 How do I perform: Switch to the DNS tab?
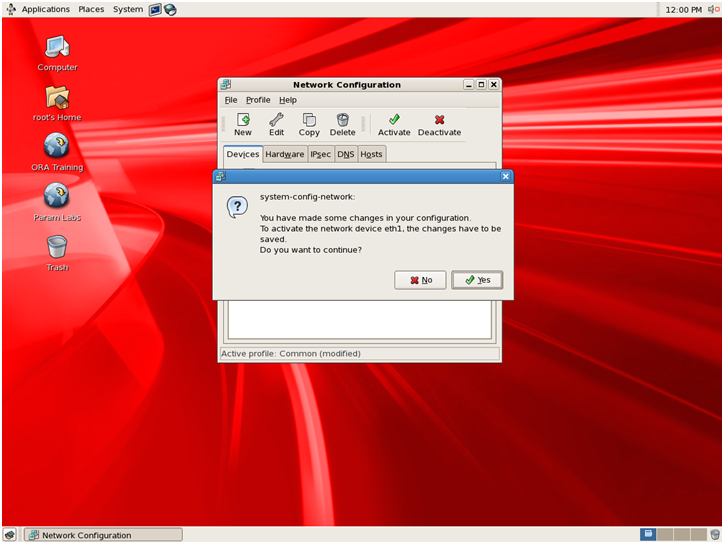coord(345,154)
